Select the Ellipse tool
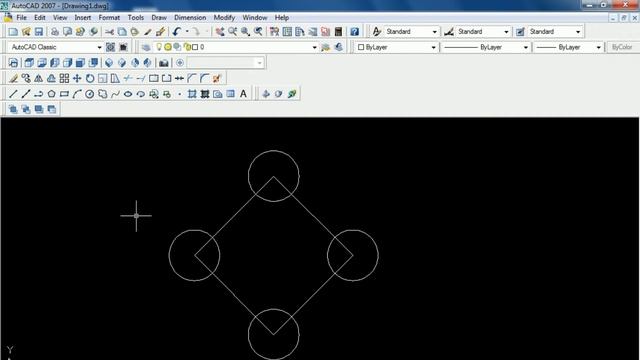640x360 pixels. pos(128,94)
